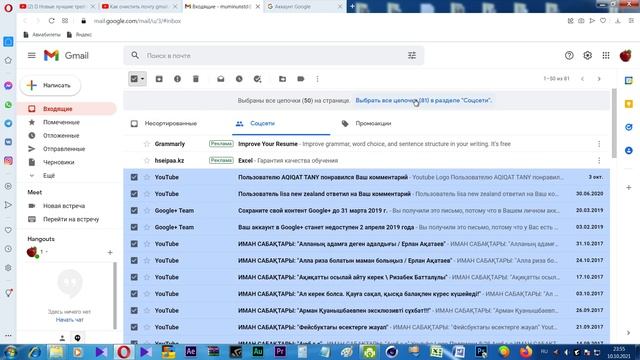Uncheck the AQIQAT TANY YouTube email
This screenshot has width=640, height=360.
(134, 177)
